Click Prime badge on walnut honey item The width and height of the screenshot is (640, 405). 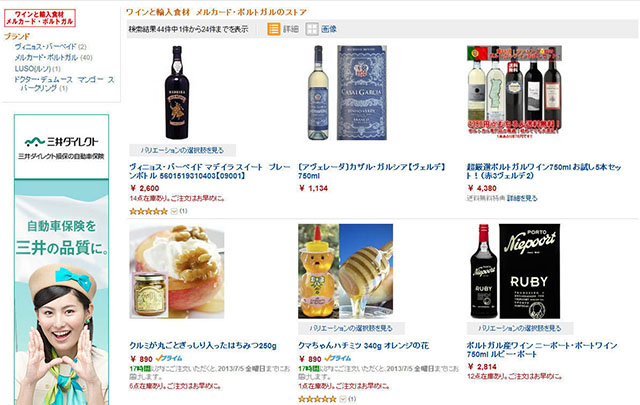[x=169, y=358]
